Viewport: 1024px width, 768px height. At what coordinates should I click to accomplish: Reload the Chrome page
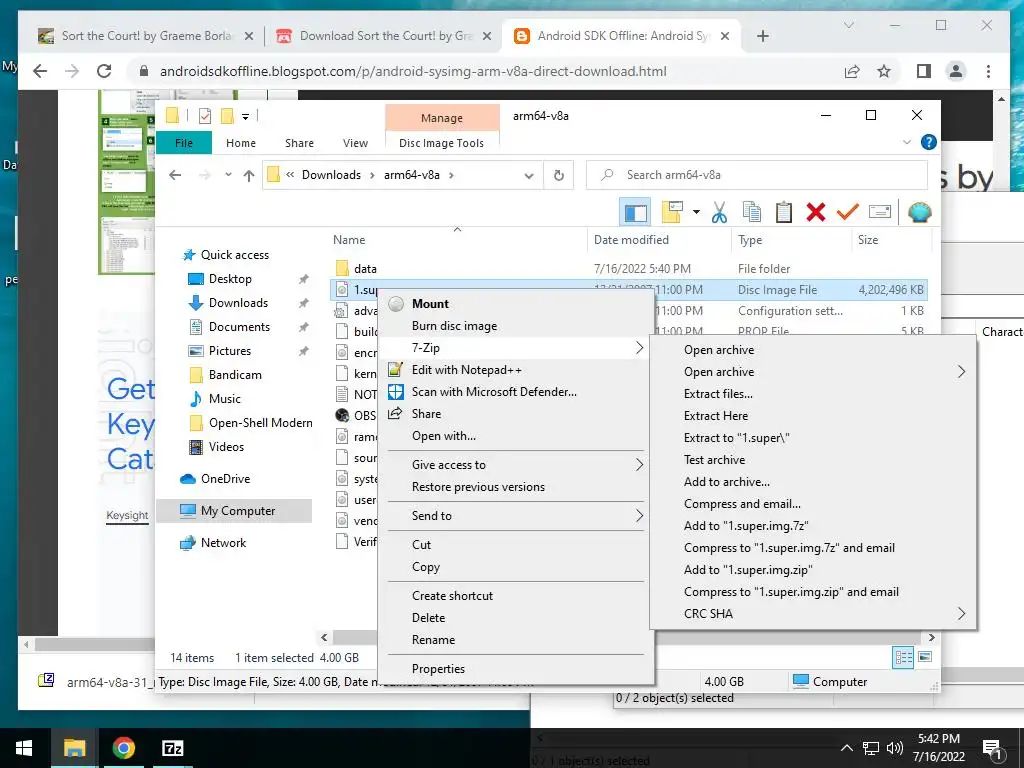(104, 71)
